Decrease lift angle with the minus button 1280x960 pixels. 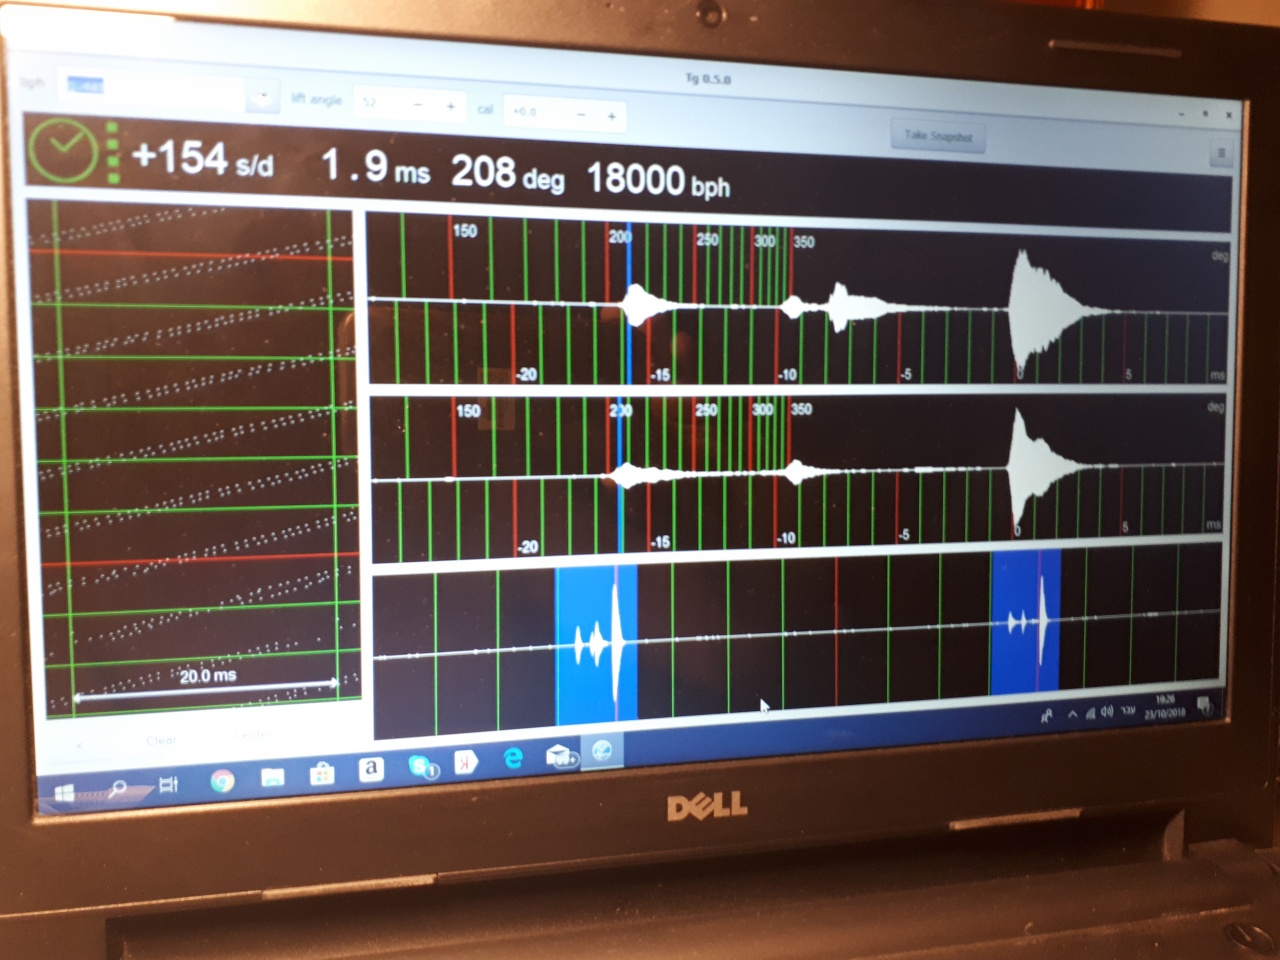coord(418,104)
